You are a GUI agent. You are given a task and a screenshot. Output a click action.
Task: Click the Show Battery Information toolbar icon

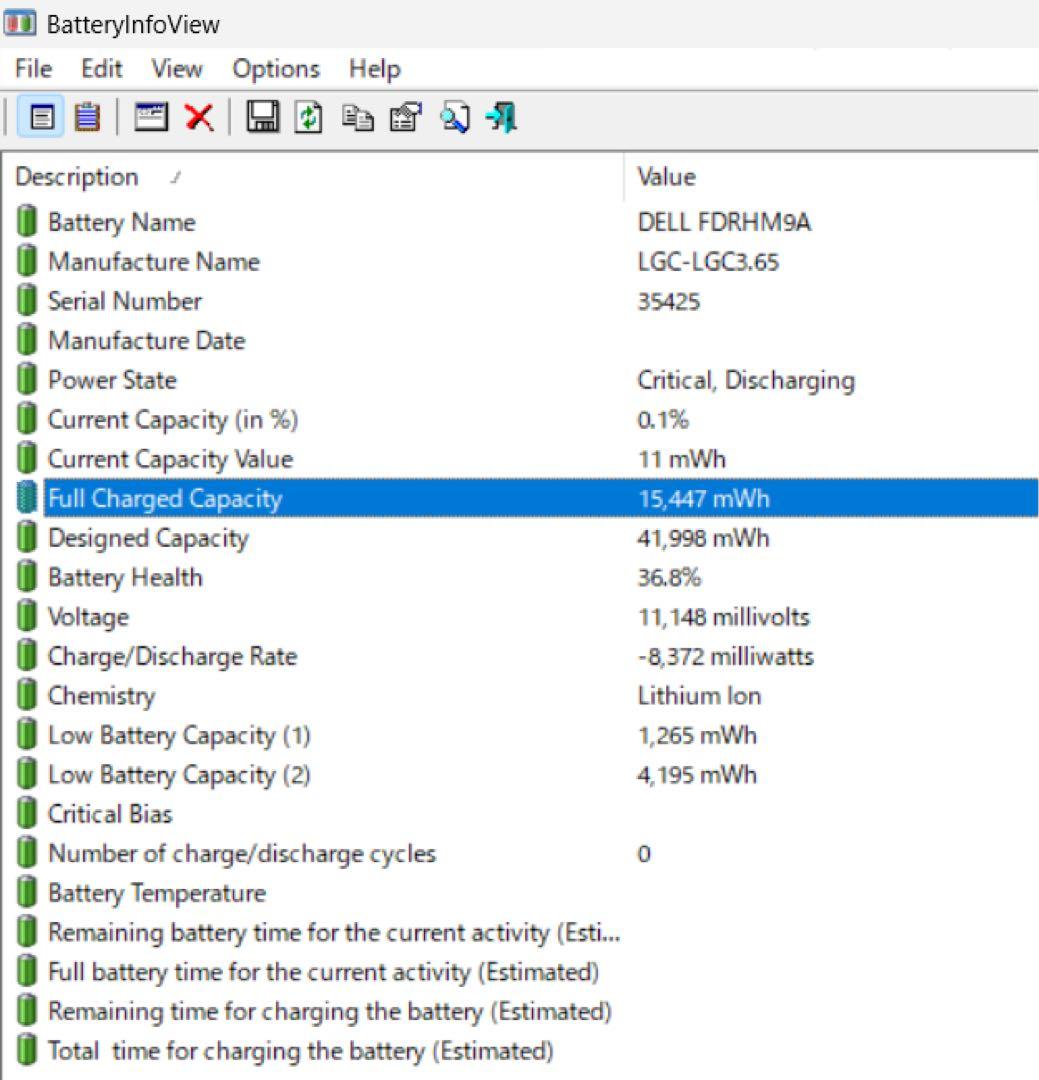[x=42, y=118]
